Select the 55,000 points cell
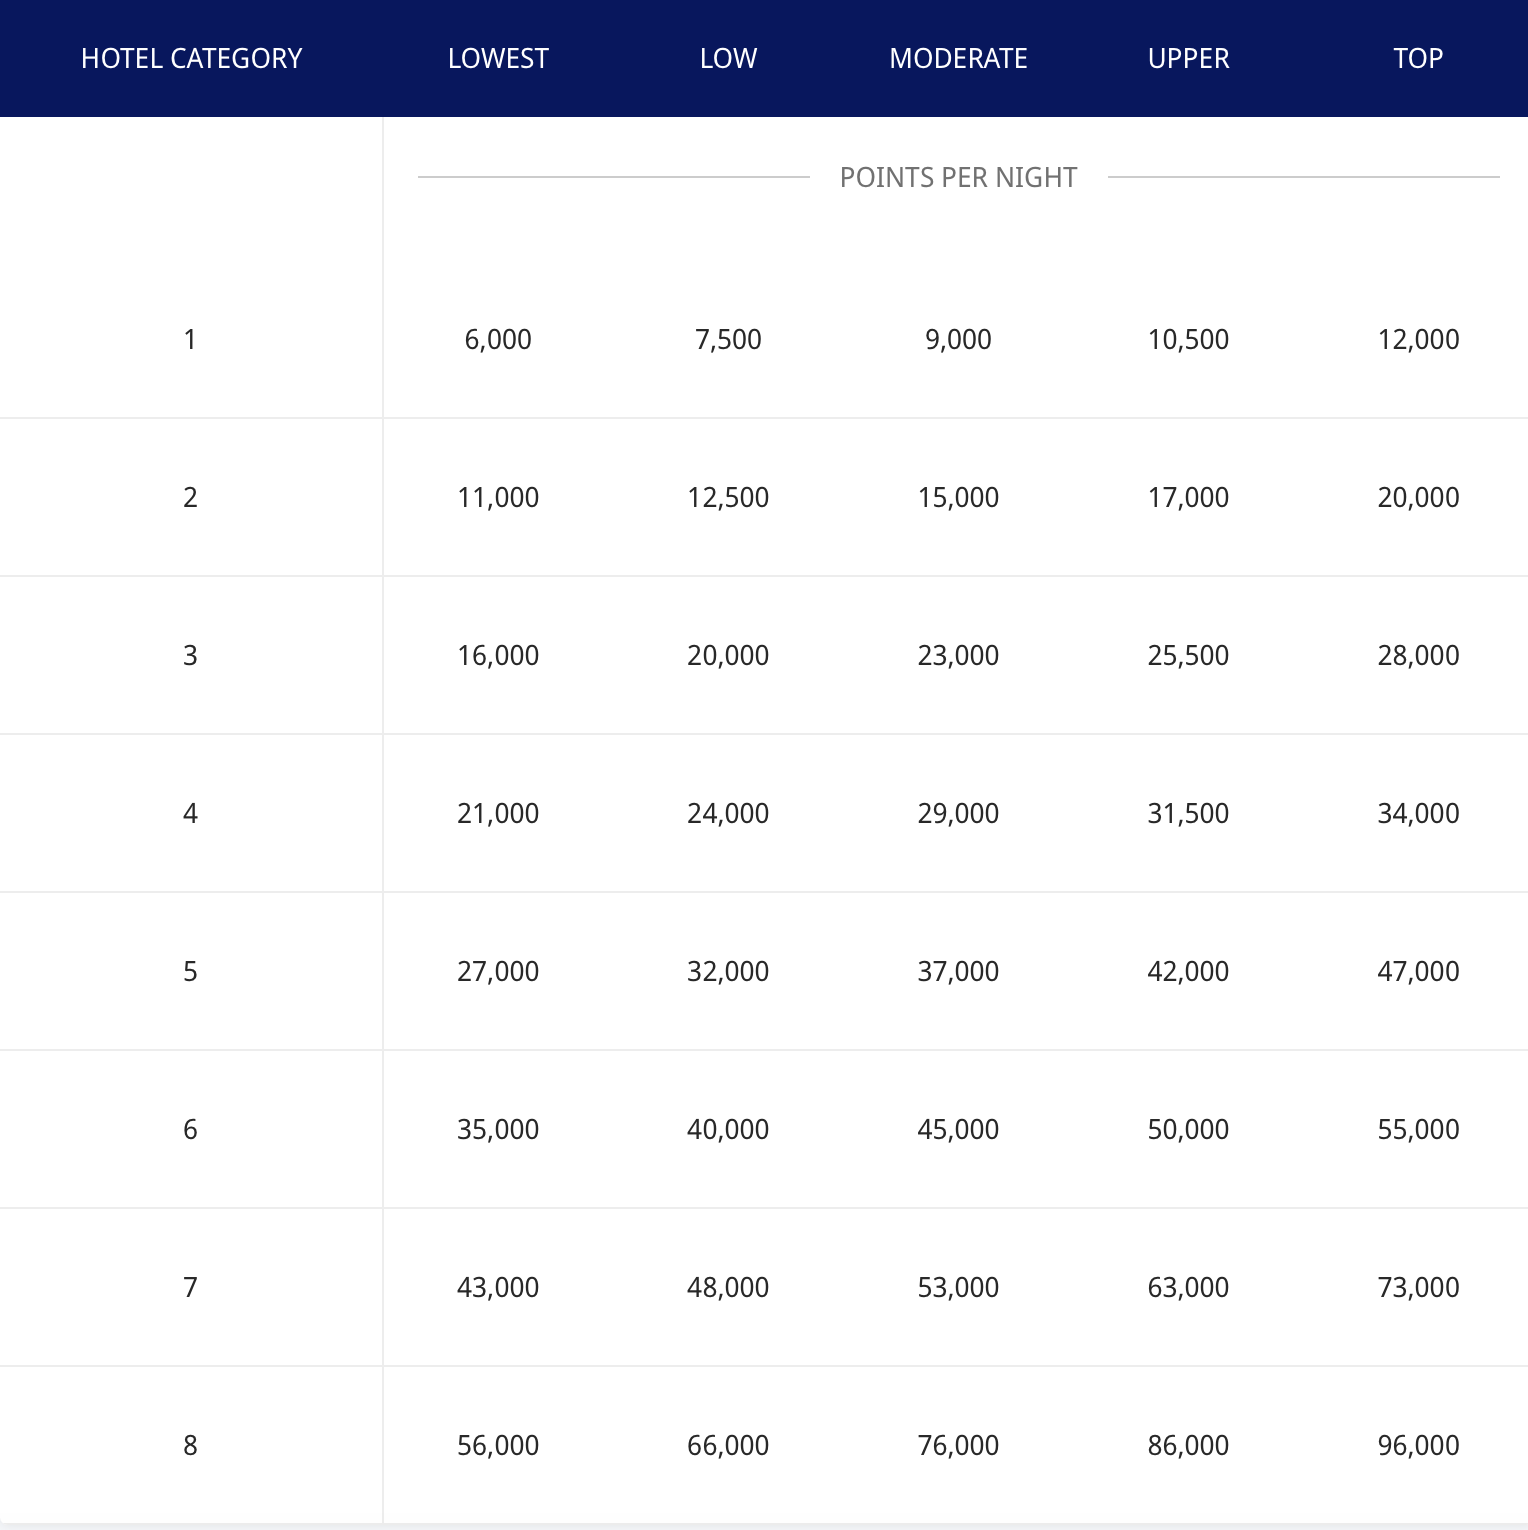Viewport: 1528px width, 1530px height. 1418,1129
